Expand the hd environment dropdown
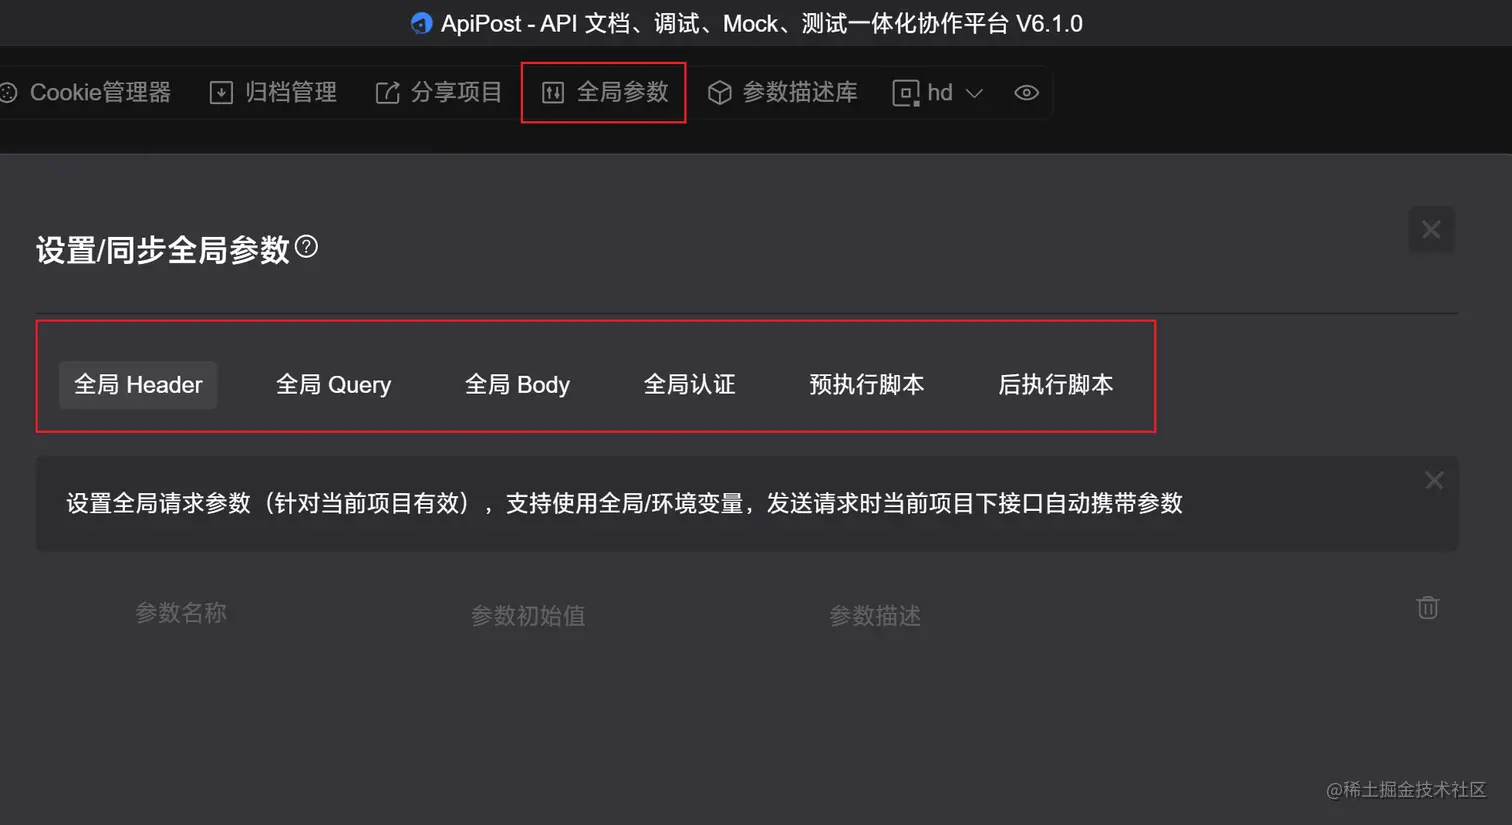Viewport: 1512px width, 825px height. pos(937,93)
